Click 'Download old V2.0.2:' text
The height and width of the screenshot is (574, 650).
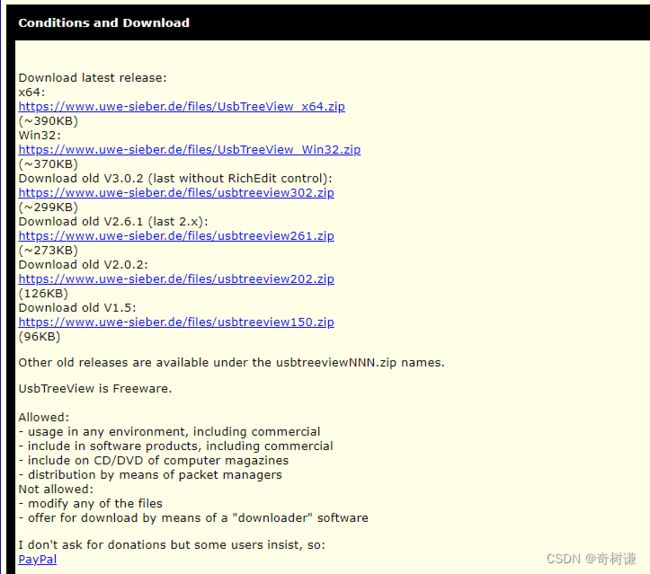tap(83, 264)
